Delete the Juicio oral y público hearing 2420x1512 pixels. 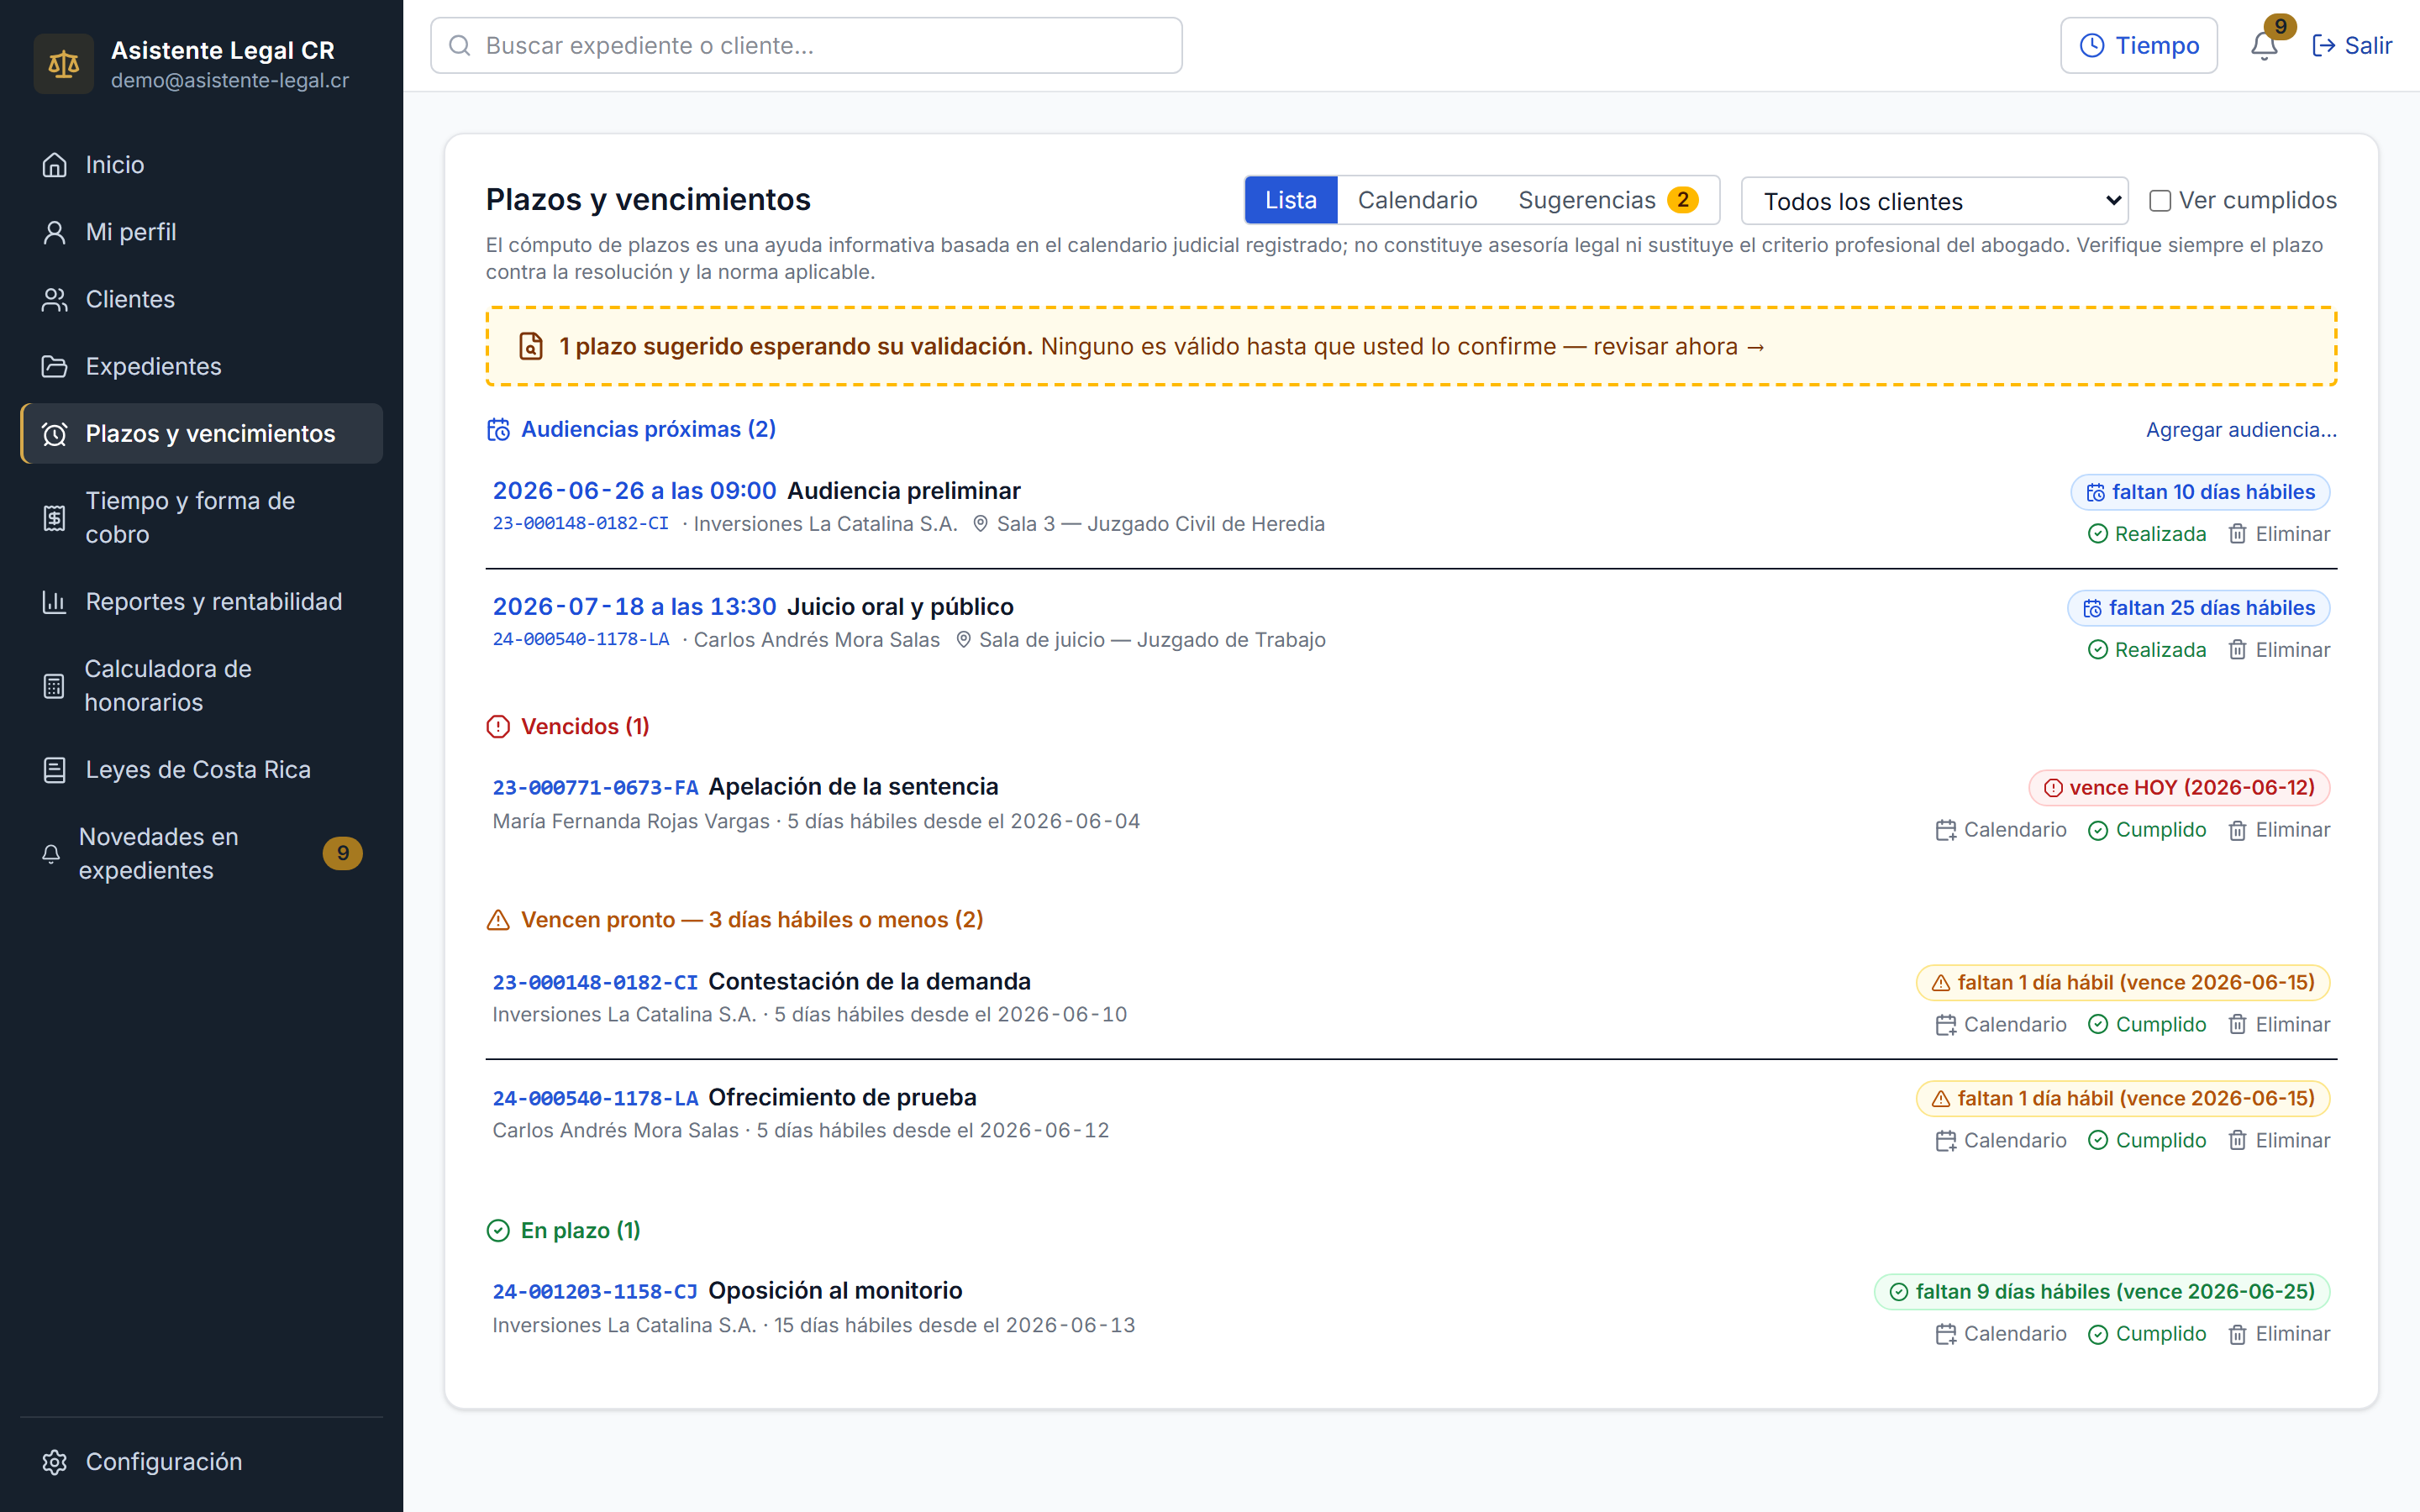click(2279, 650)
